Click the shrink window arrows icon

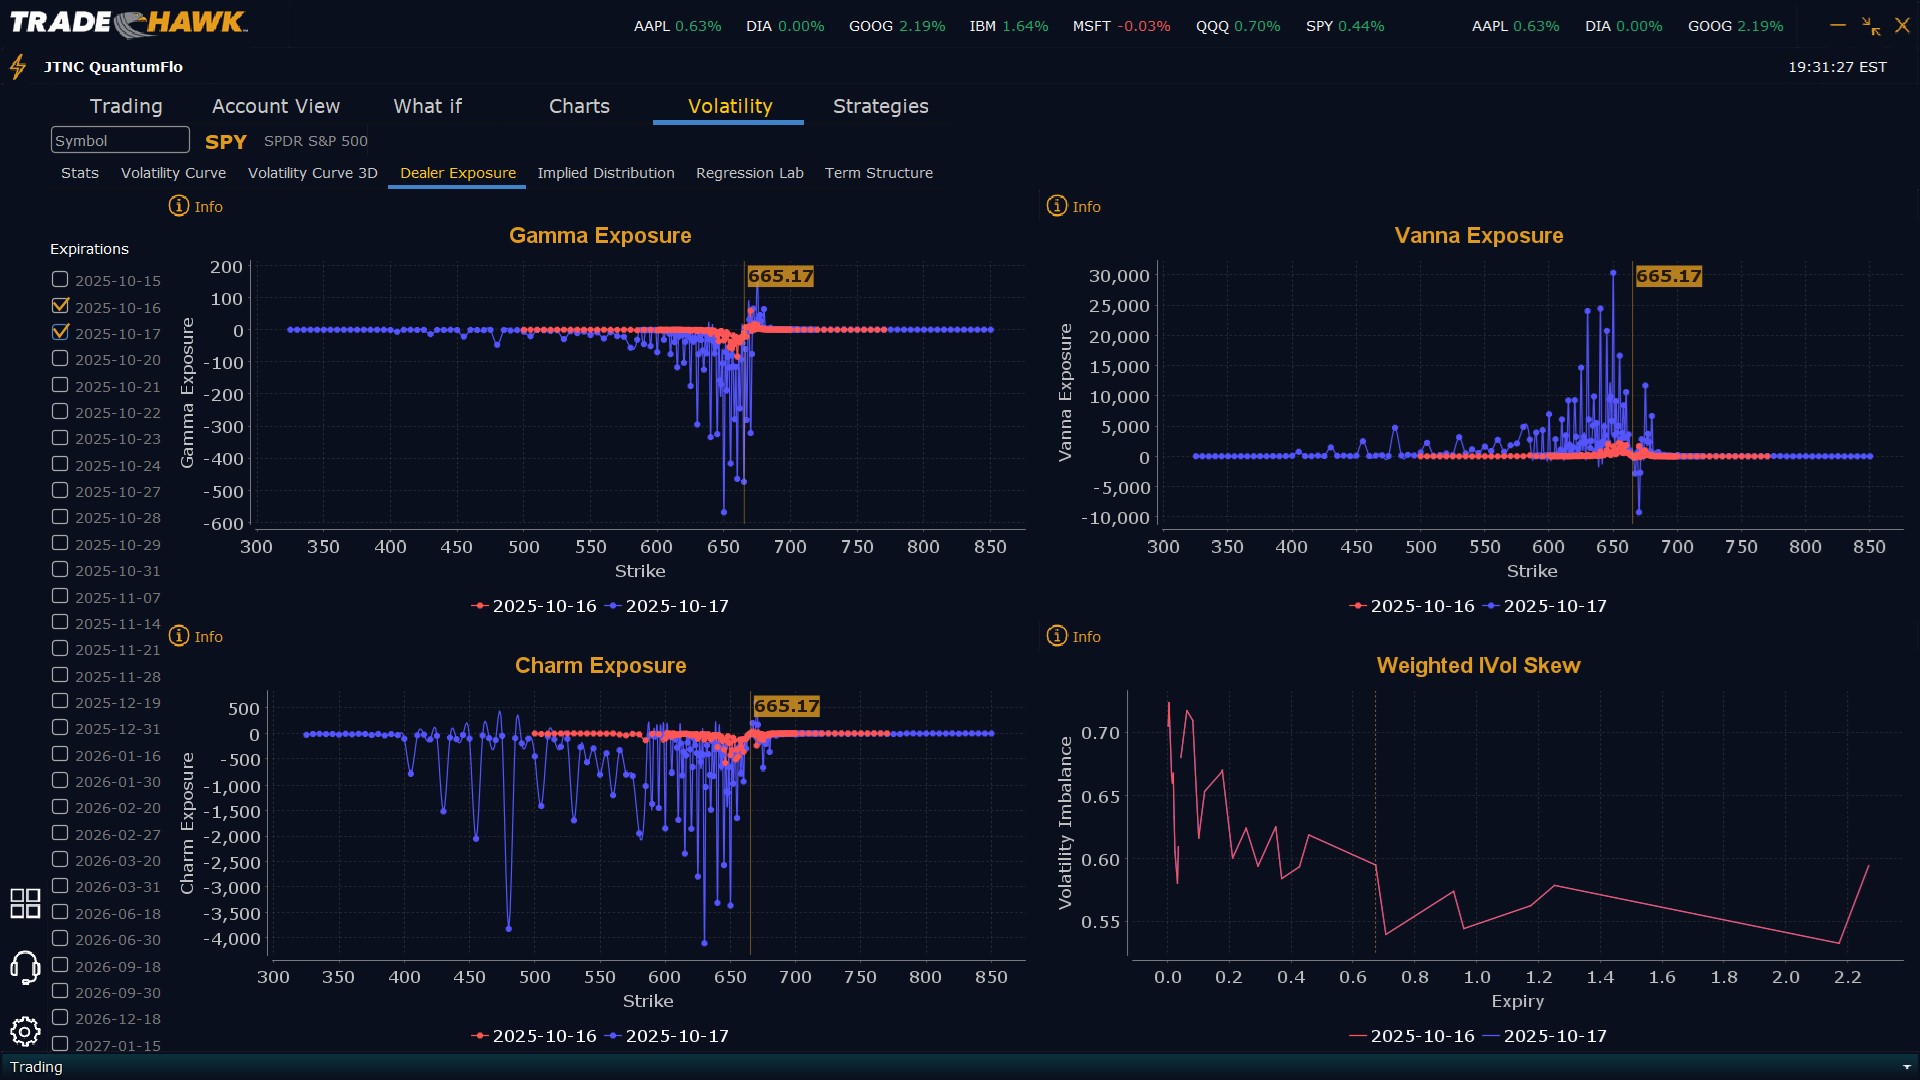(x=1870, y=26)
